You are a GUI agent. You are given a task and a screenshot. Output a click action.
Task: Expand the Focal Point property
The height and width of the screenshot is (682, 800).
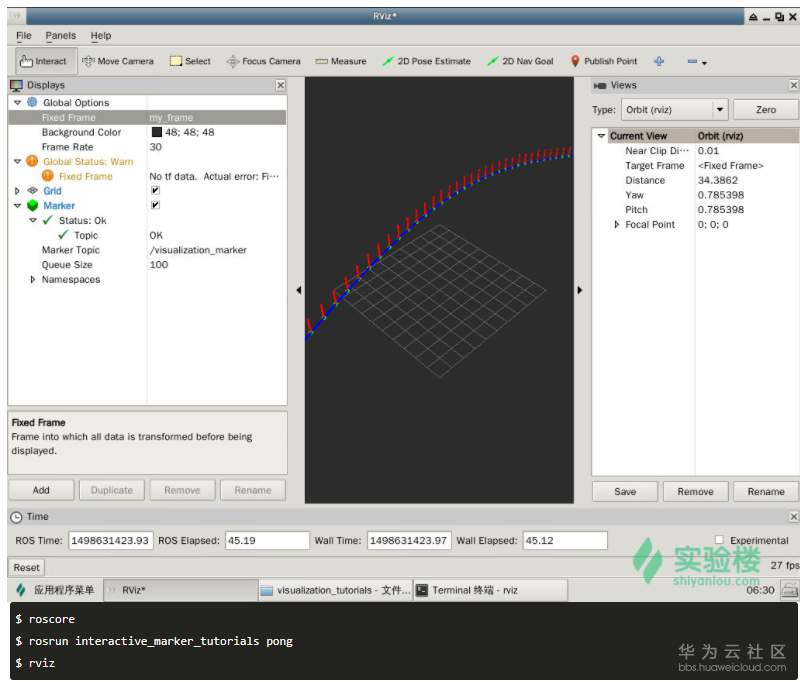pyautogui.click(x=616, y=225)
